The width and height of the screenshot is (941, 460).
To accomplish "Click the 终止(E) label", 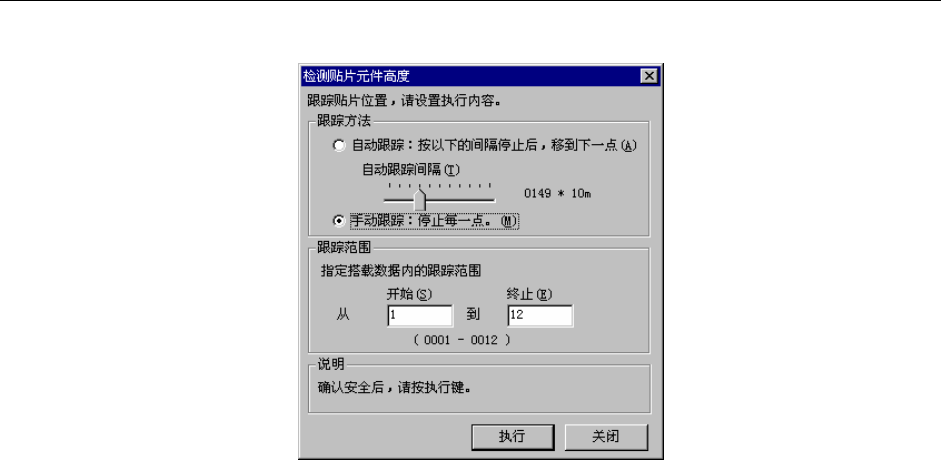I will pos(529,294).
